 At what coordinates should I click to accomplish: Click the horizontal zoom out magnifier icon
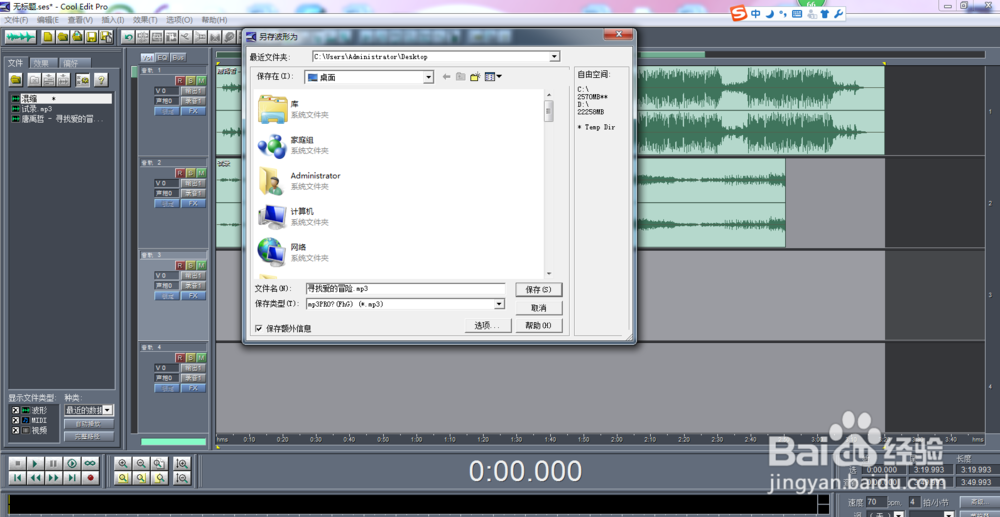(x=141, y=463)
